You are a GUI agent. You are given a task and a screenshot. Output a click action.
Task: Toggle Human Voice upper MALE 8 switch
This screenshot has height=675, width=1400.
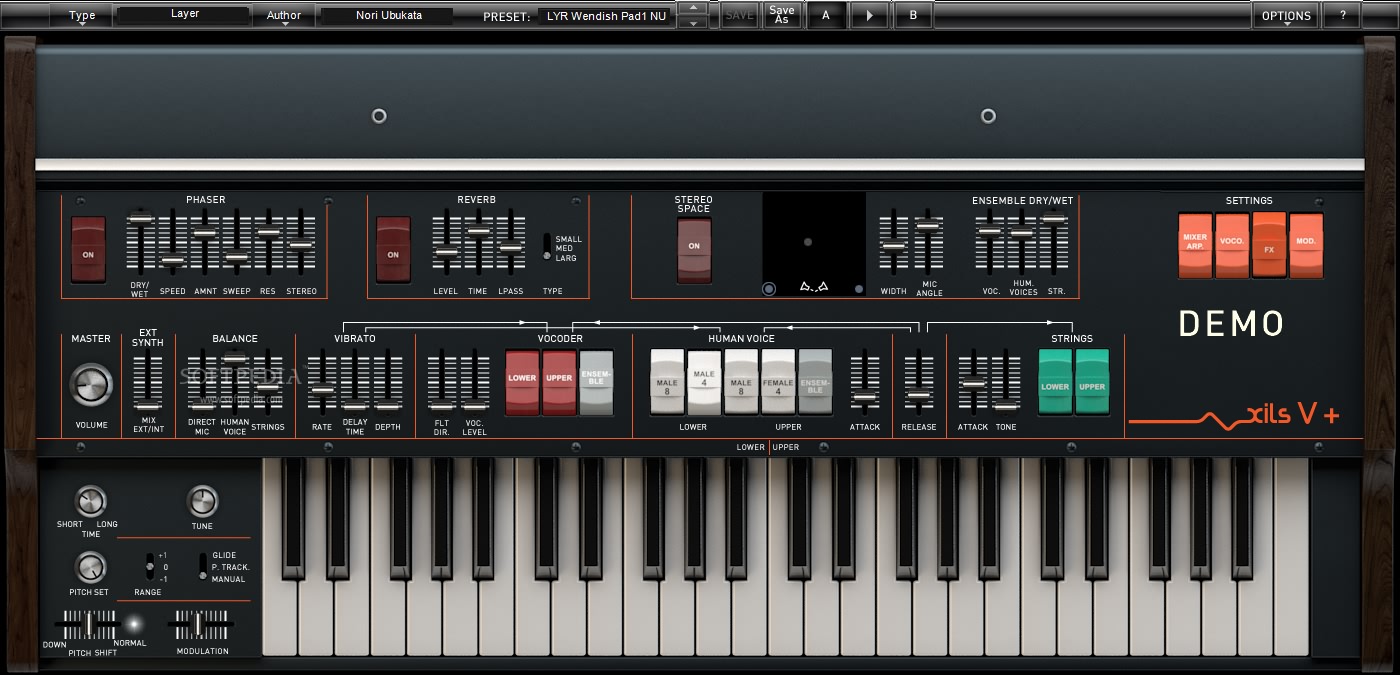pos(741,382)
